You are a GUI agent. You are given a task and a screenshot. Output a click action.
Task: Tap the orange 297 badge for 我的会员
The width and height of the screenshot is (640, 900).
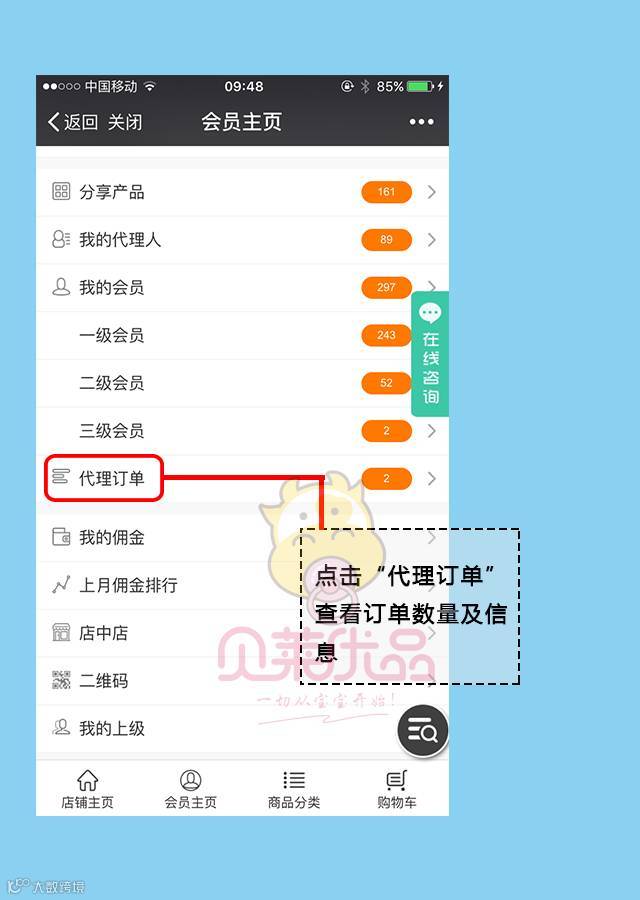click(386, 287)
